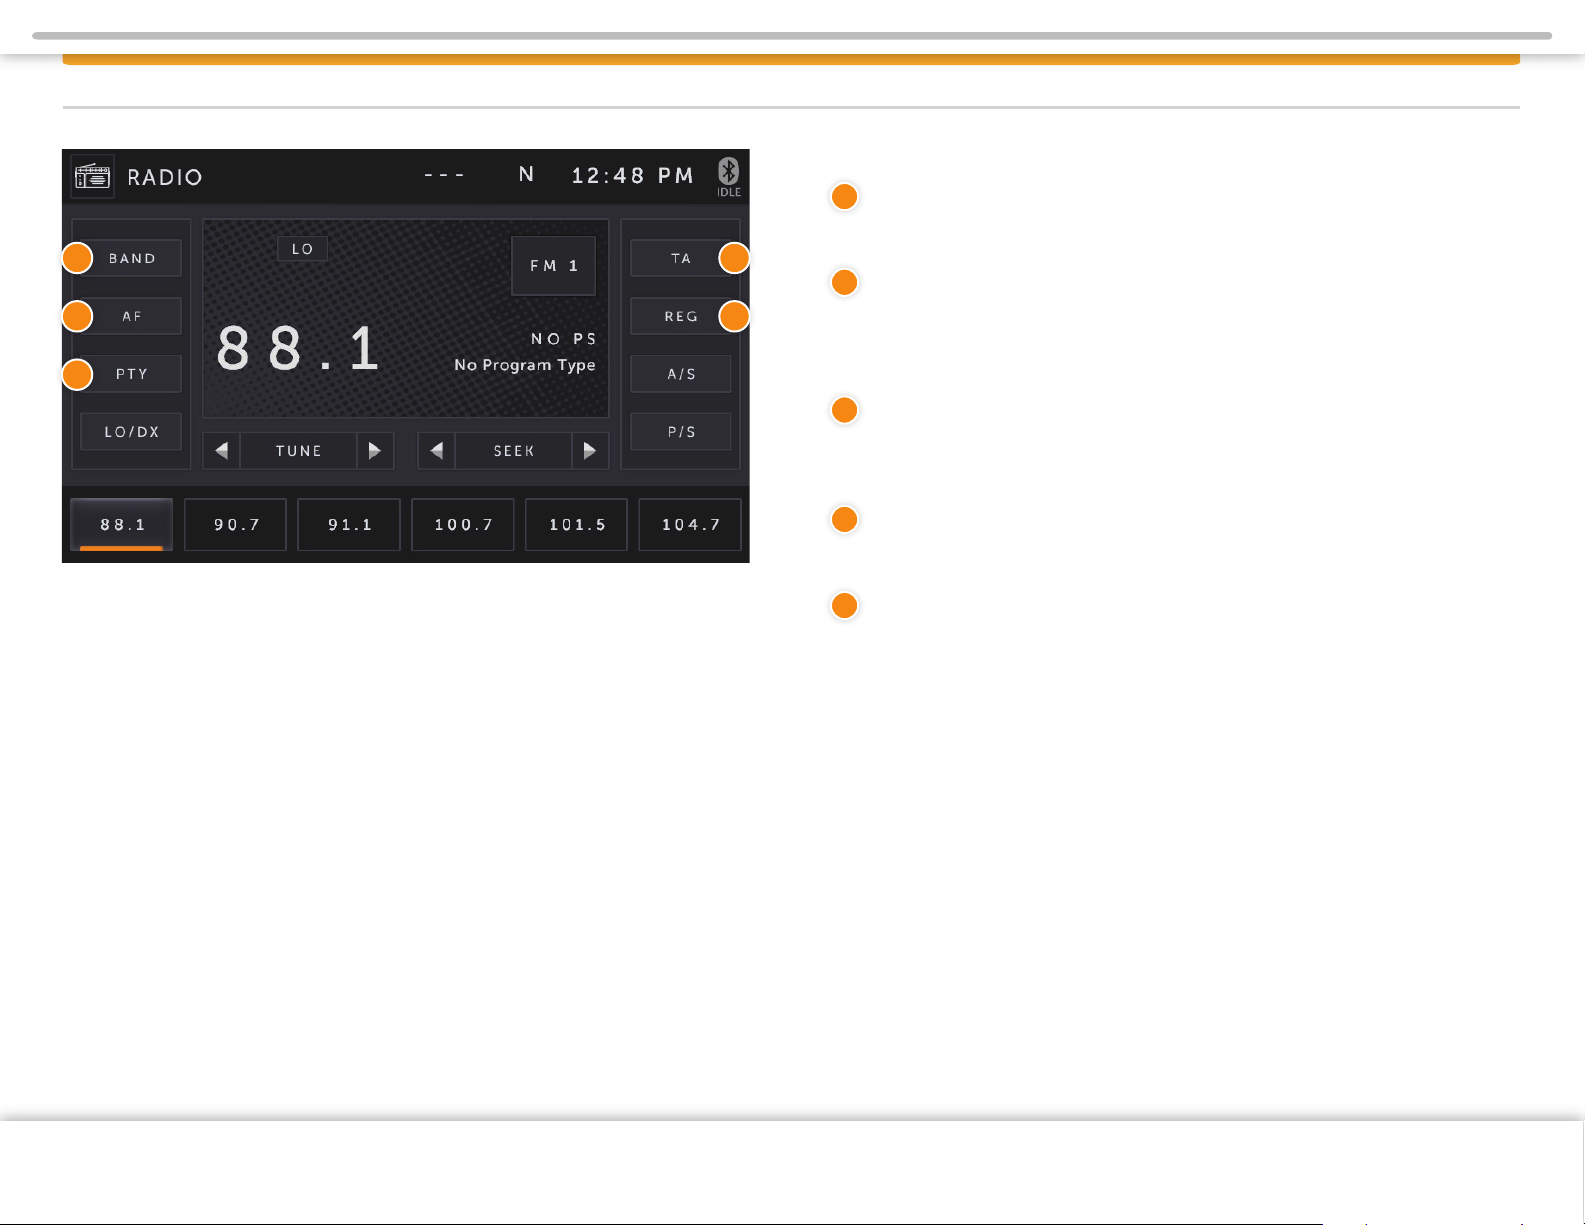Toggle the TA traffic announcement button

pyautogui.click(x=681, y=258)
